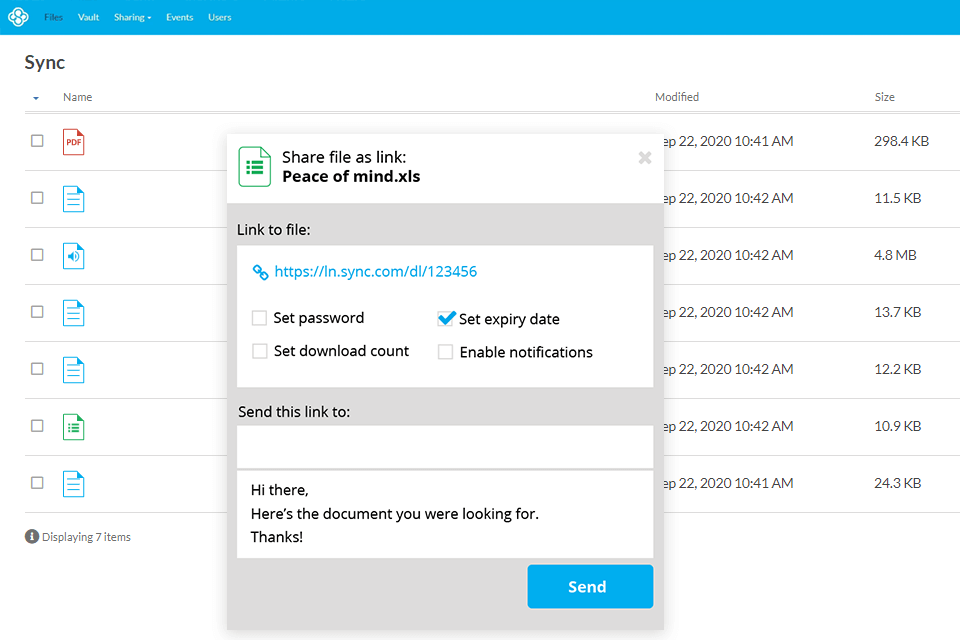Tick the Set download count checkbox

click(260, 352)
